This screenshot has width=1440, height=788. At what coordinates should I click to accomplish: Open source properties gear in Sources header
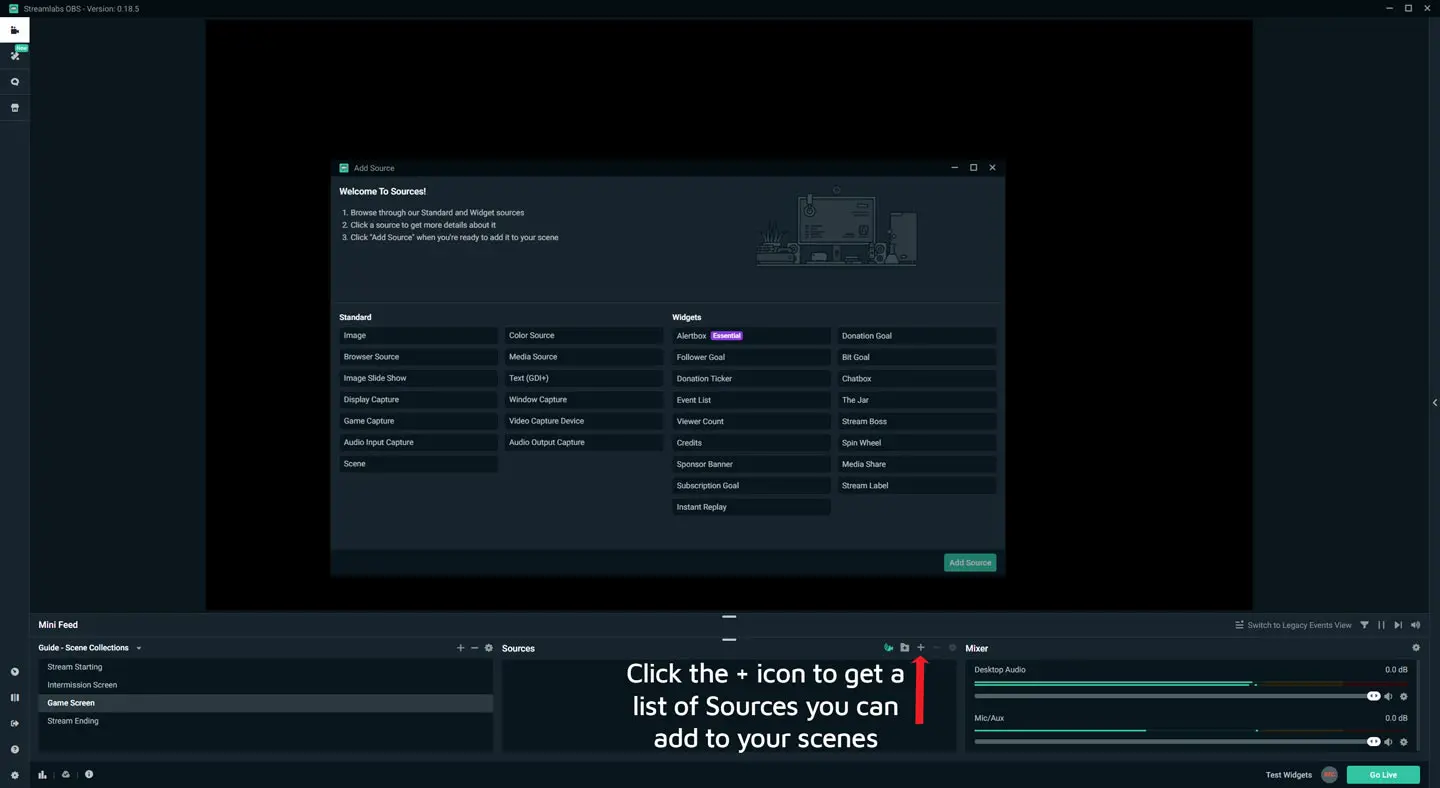click(x=952, y=648)
